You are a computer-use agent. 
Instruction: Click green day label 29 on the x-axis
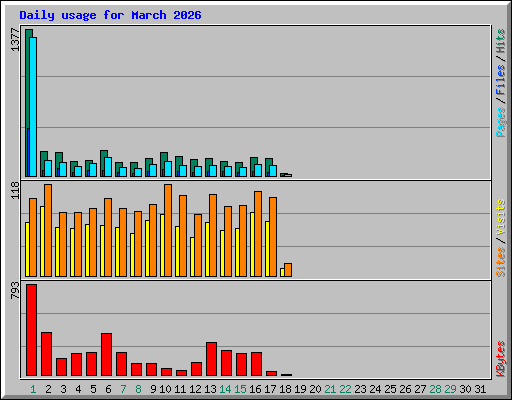click(x=450, y=389)
